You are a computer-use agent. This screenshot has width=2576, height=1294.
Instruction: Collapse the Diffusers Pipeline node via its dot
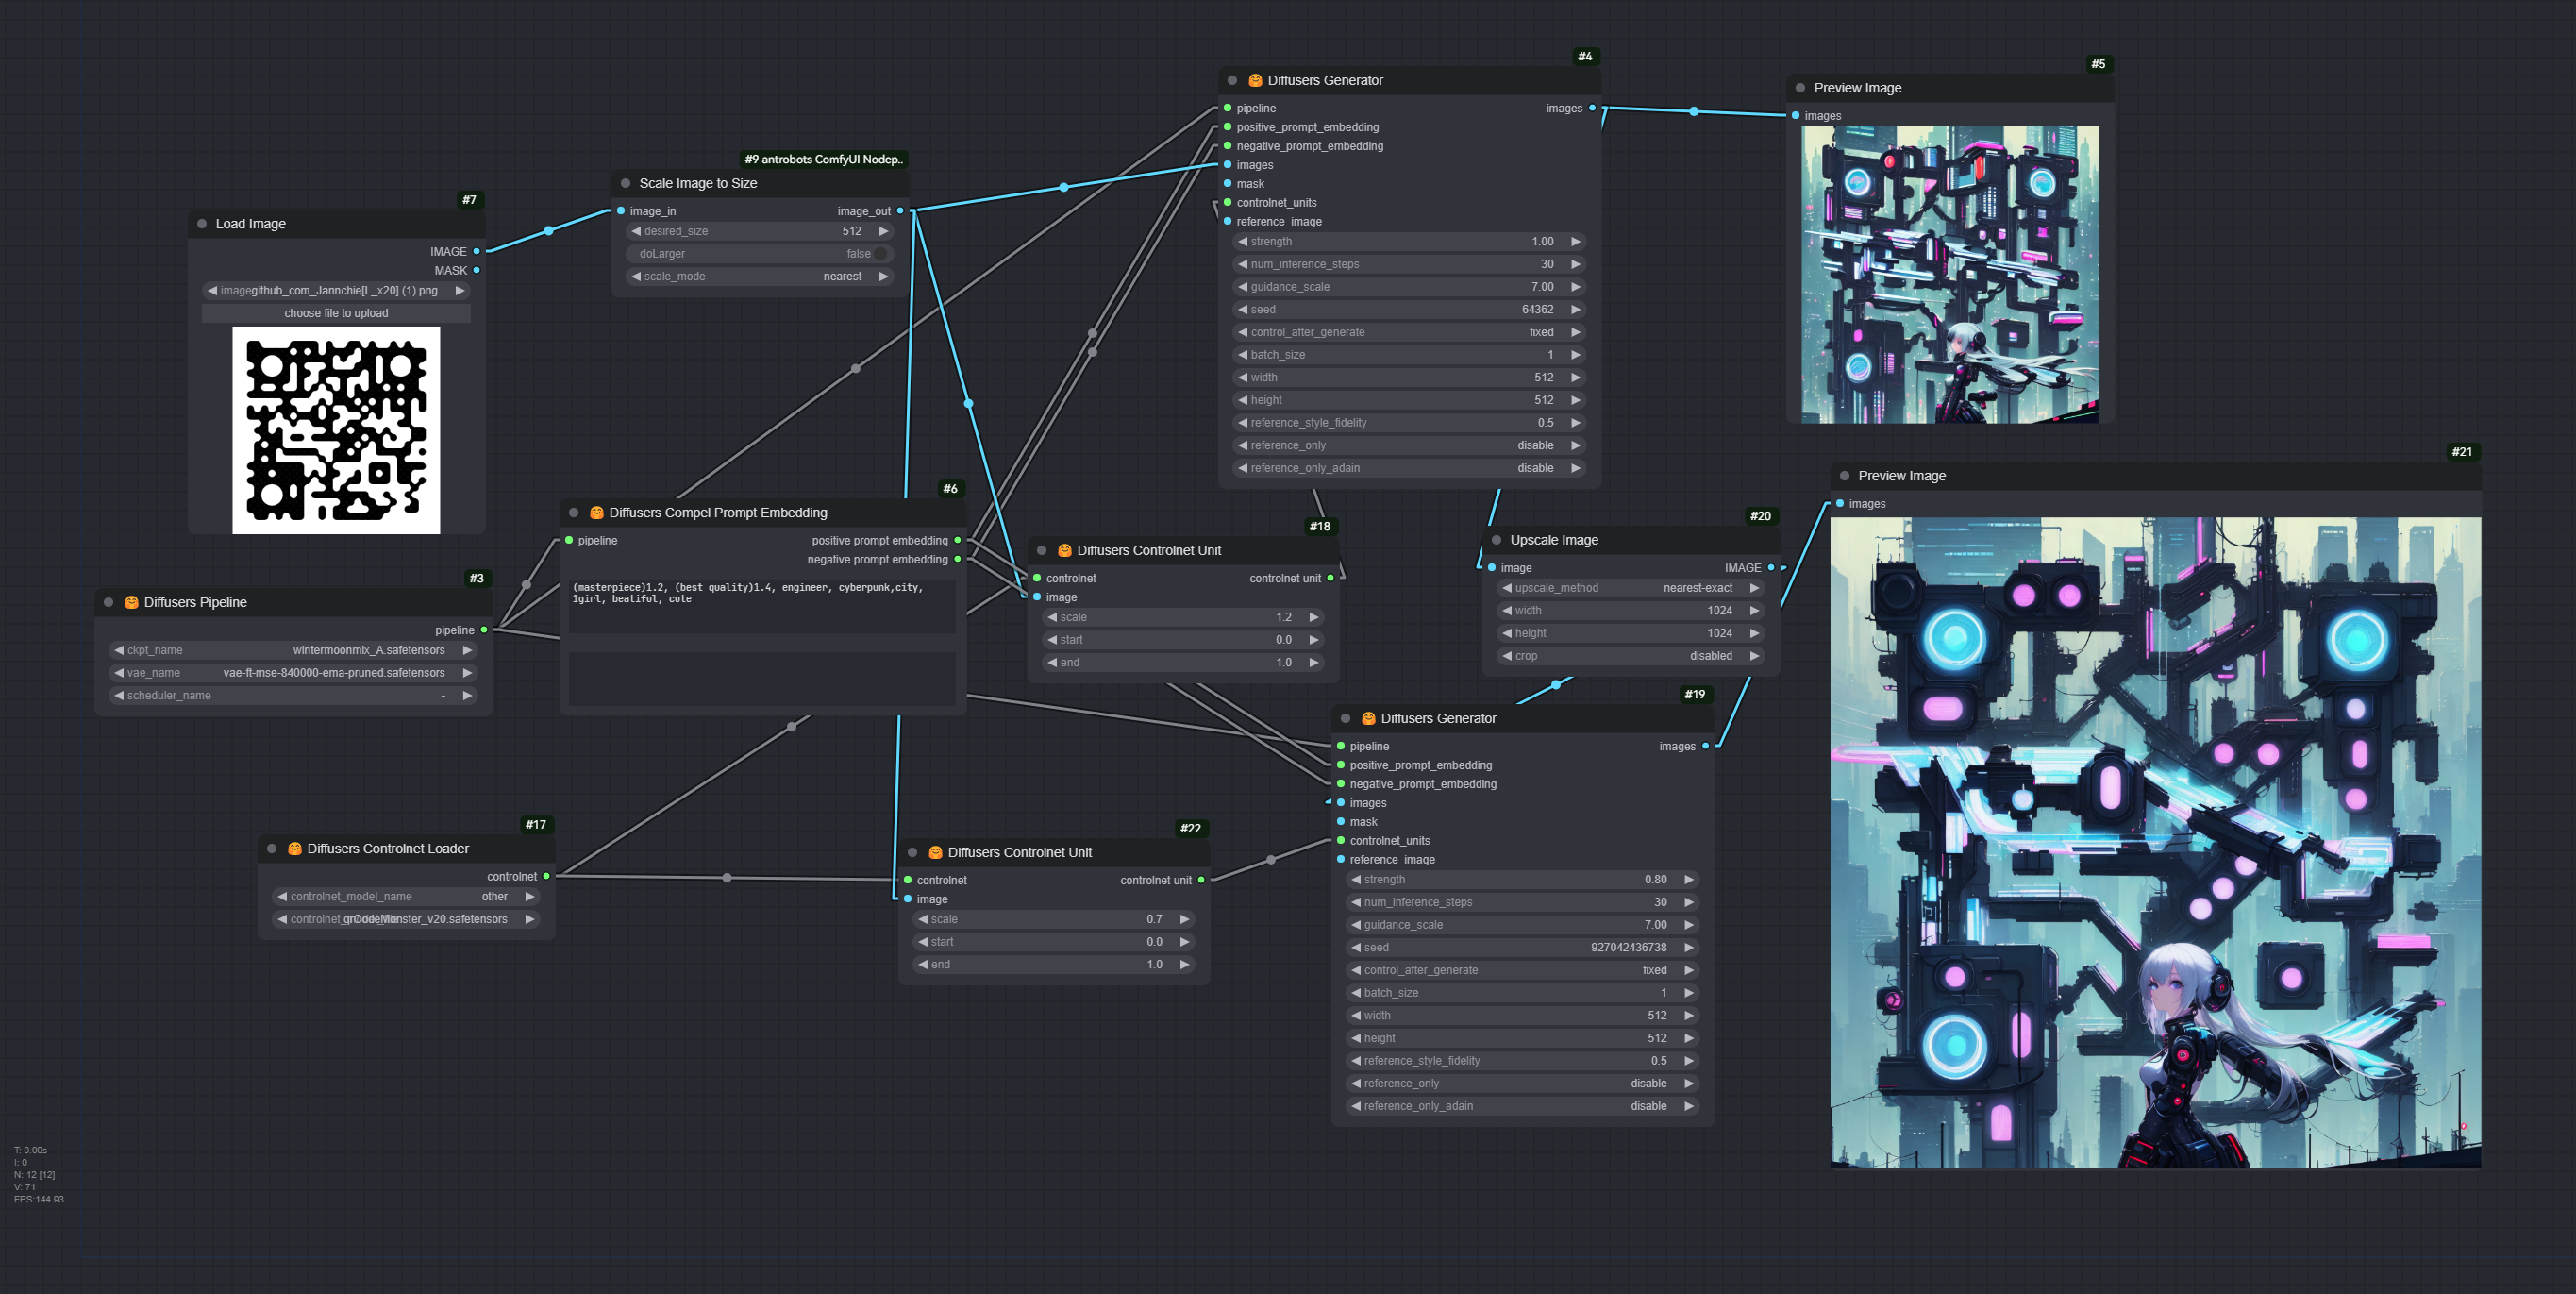click(x=109, y=602)
